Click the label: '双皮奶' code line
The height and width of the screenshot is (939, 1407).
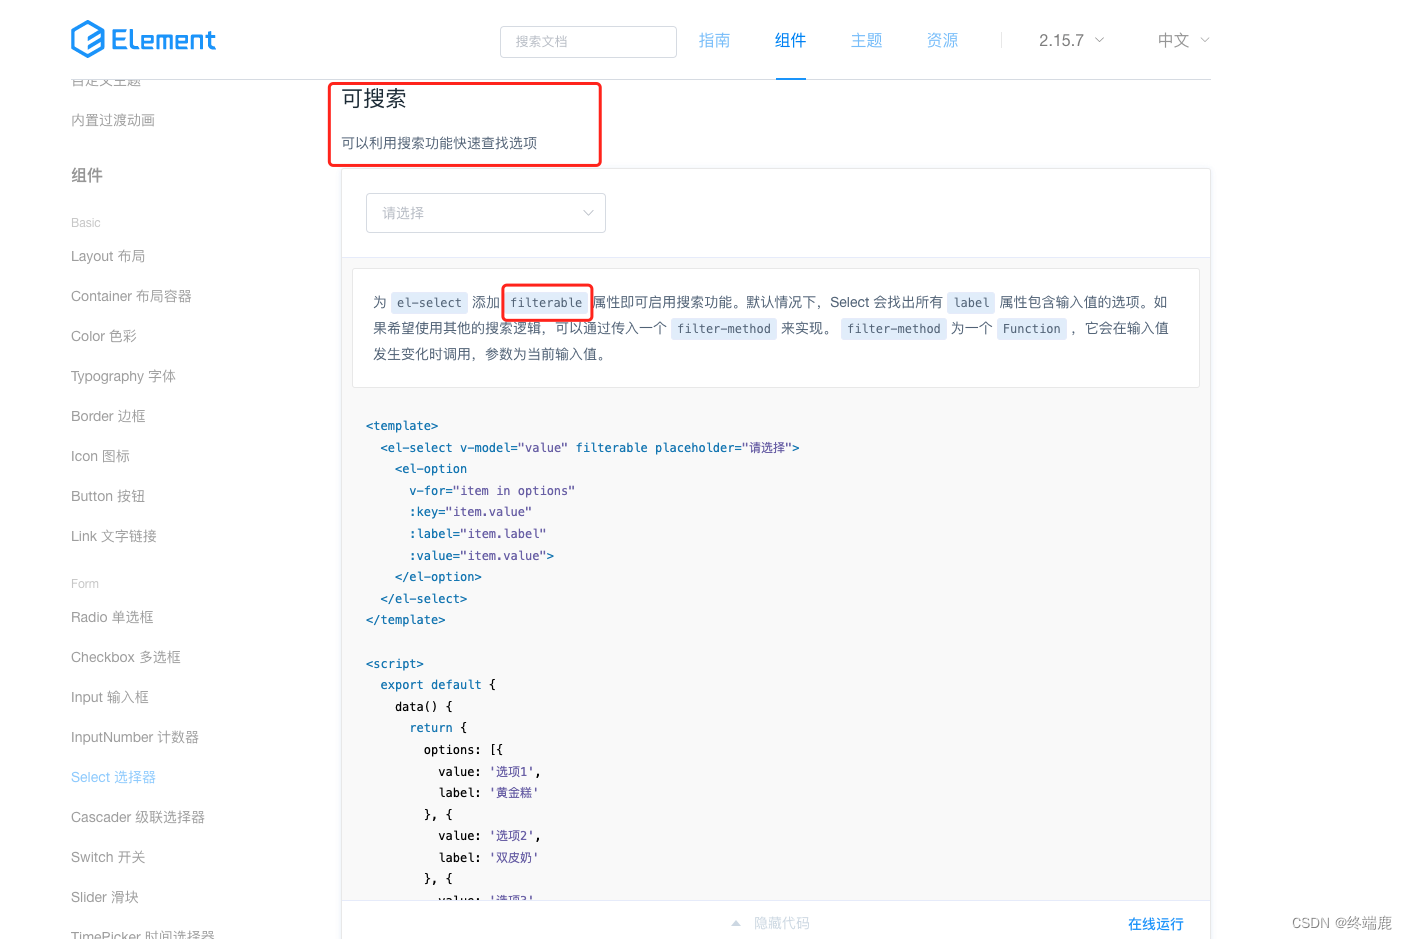pos(489,858)
